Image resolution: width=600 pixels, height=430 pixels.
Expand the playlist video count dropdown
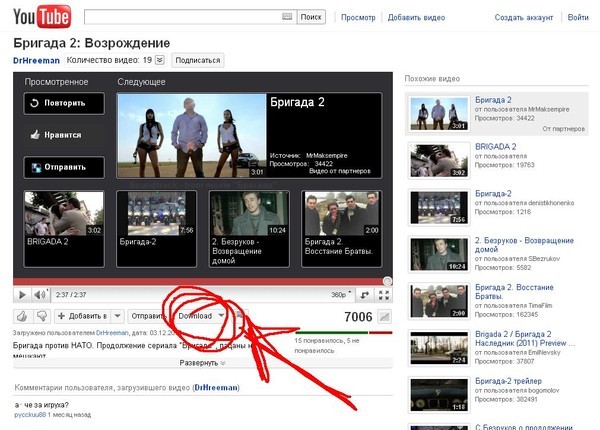click(160, 60)
